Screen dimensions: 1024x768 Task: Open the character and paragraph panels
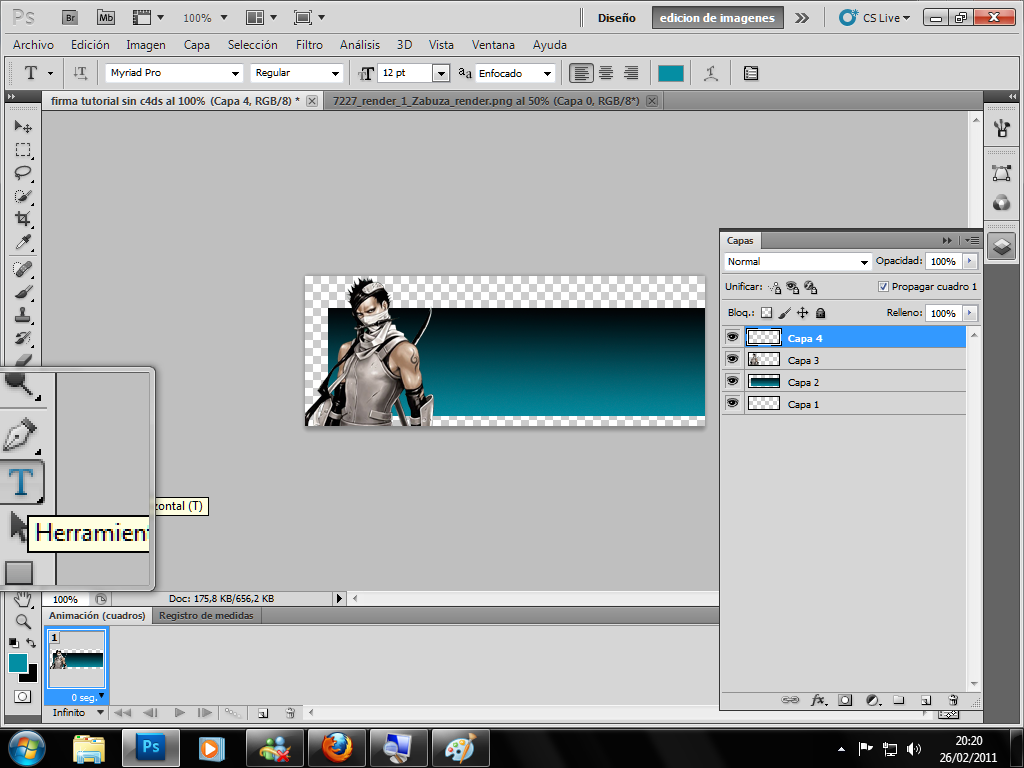pyautogui.click(x=751, y=73)
